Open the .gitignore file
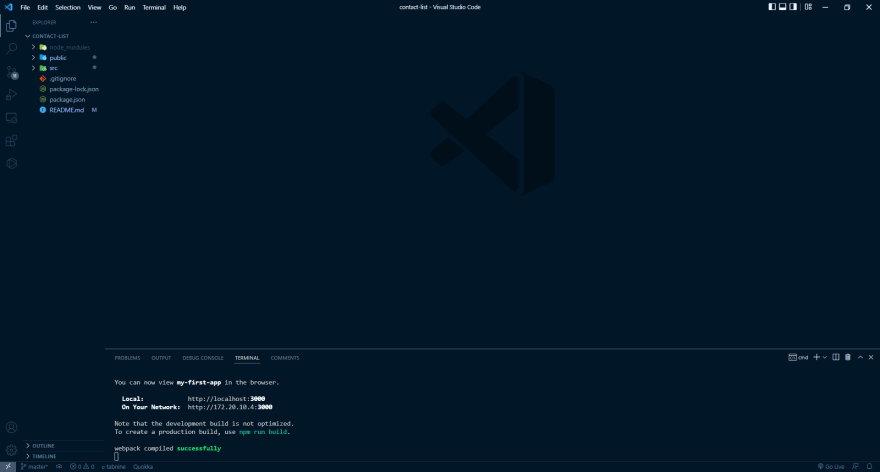Viewport: 880px width, 472px height. pos(63,79)
